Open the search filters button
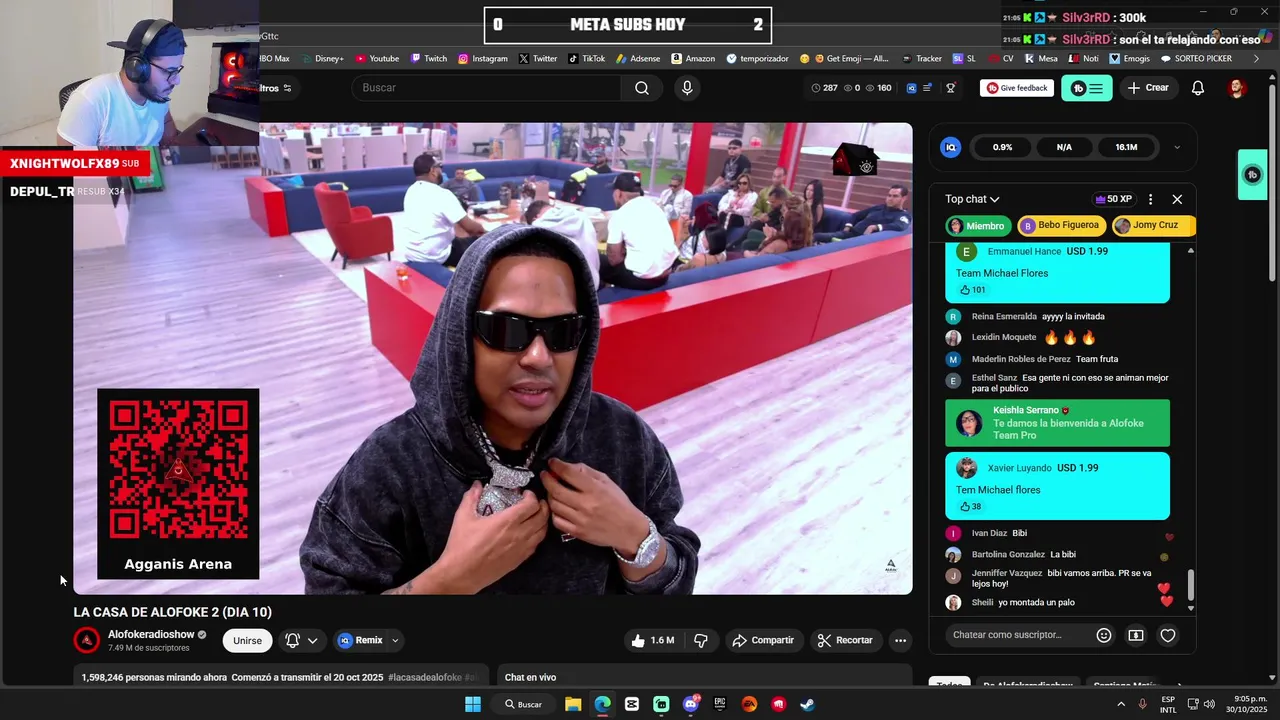Screen dimensions: 1280x720 (x=276, y=88)
